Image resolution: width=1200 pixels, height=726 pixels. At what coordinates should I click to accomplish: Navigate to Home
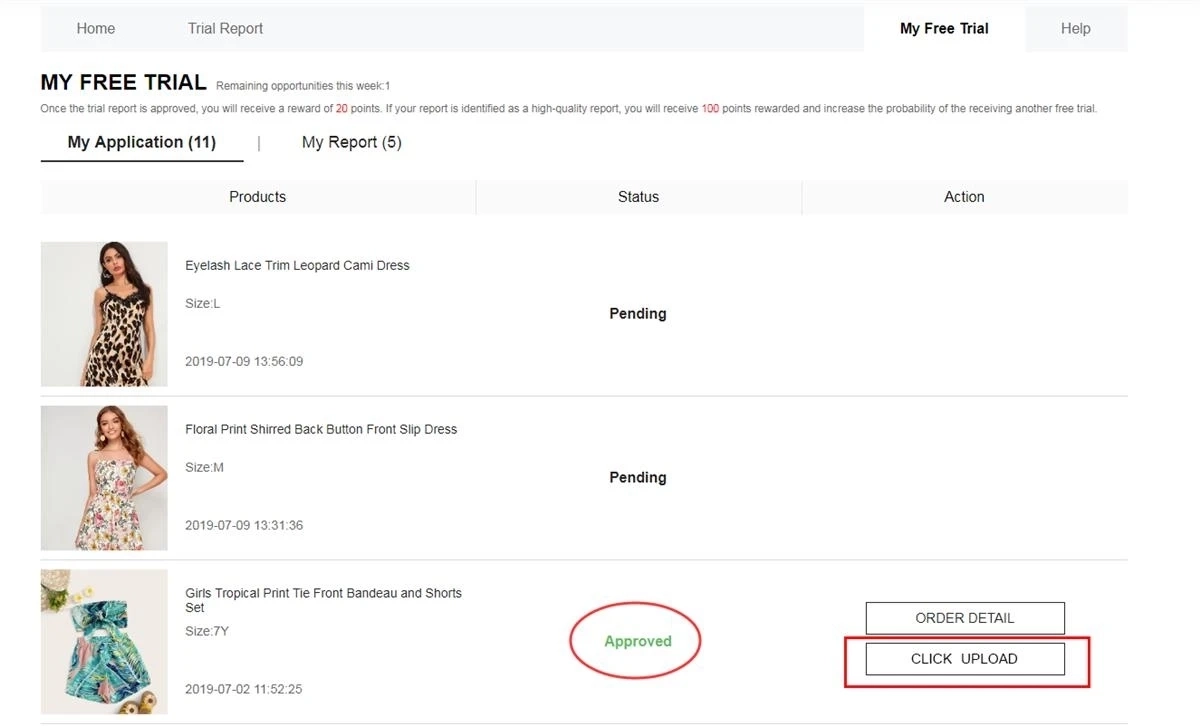(96, 28)
